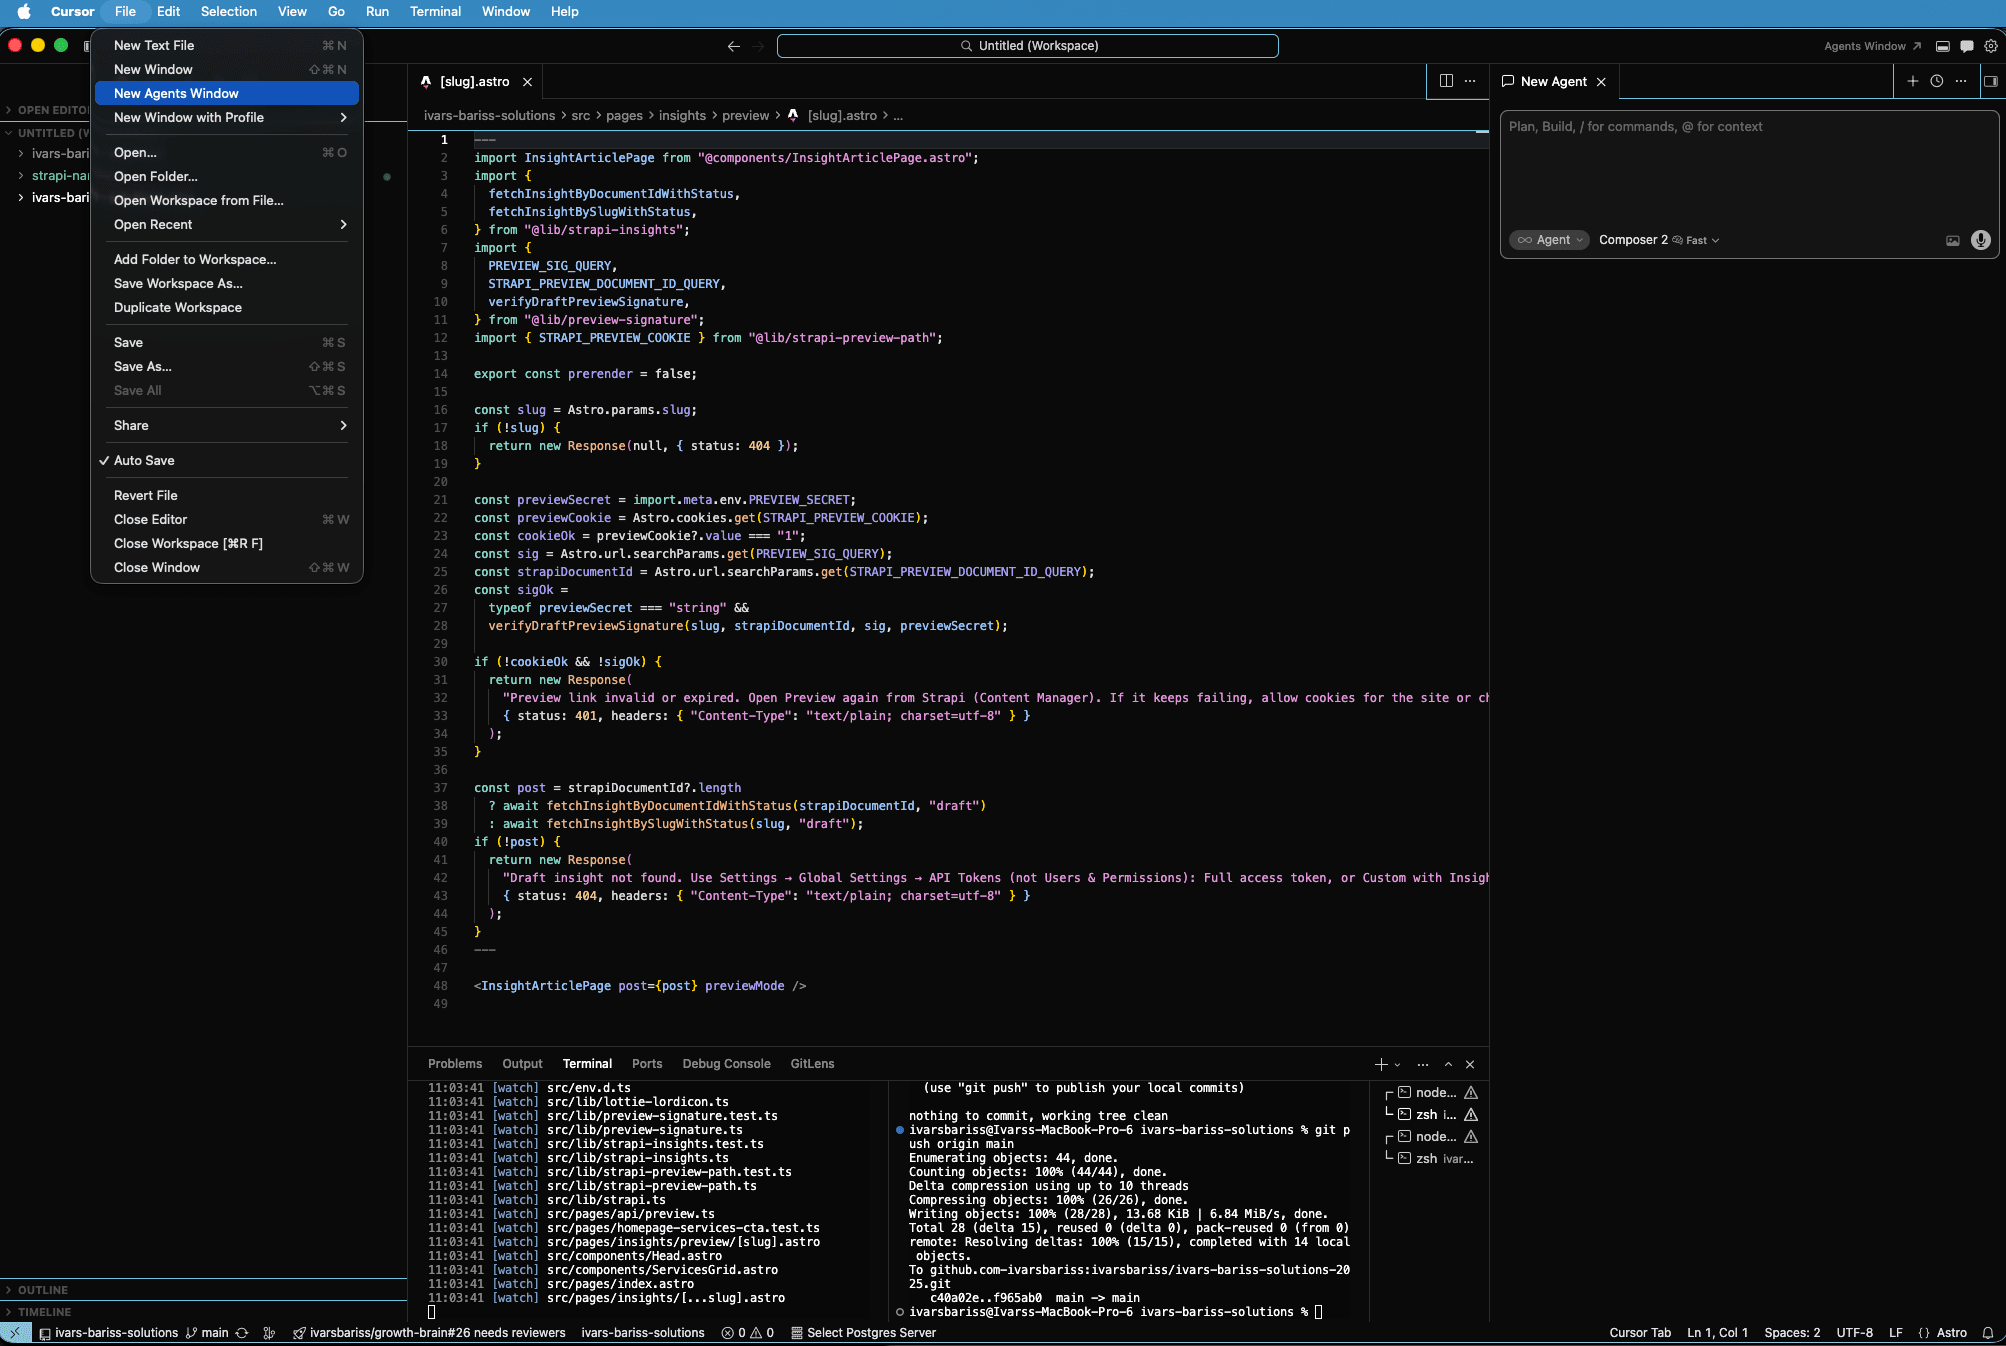
Task: Click the attach image icon in agent input
Action: pyautogui.click(x=1952, y=240)
